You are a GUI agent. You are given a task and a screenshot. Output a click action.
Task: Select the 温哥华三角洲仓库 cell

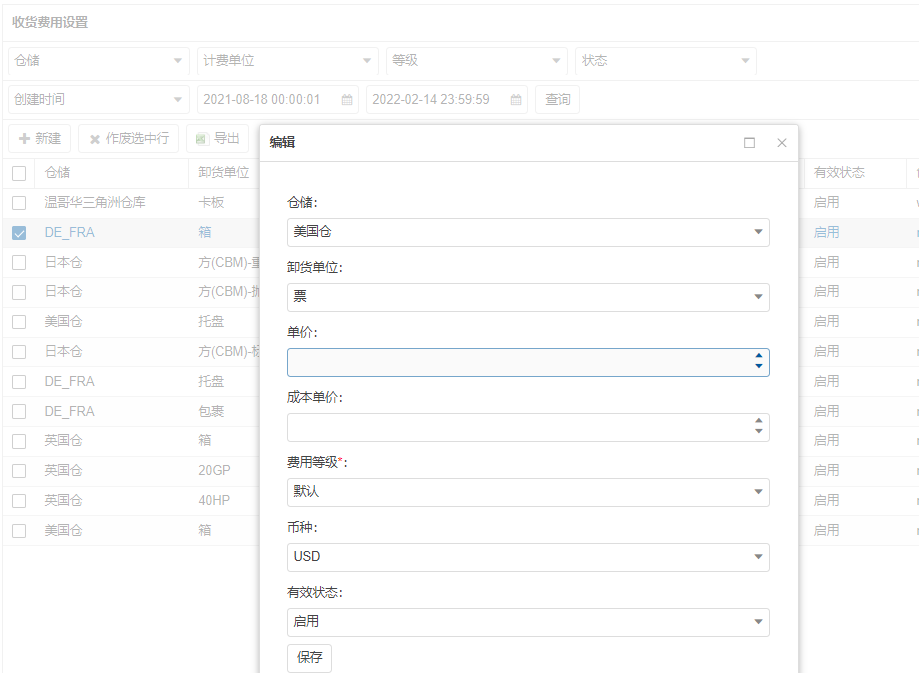point(95,203)
